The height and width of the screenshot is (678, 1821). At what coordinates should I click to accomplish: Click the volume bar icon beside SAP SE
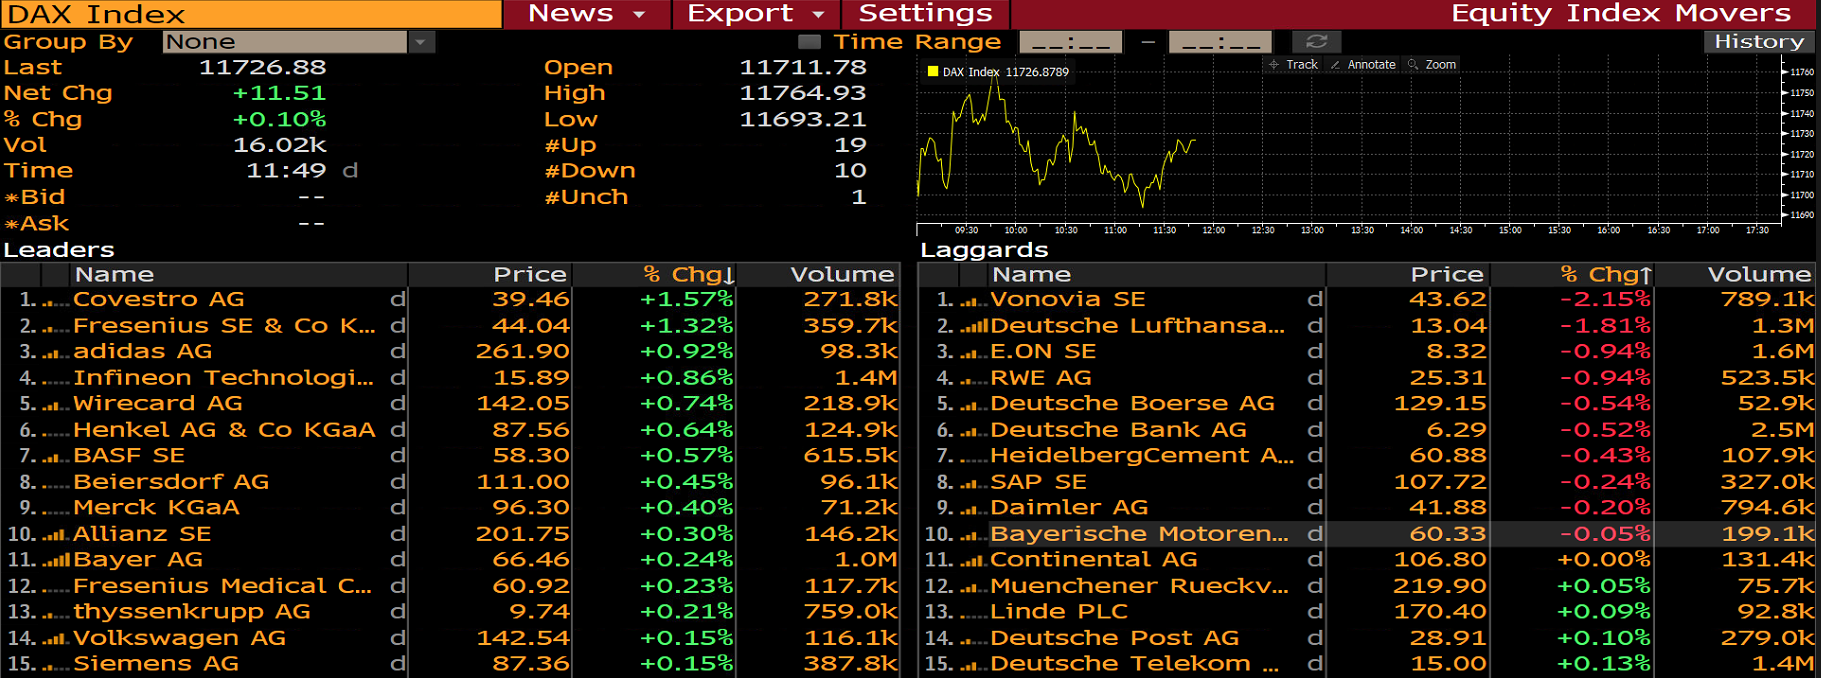(973, 482)
